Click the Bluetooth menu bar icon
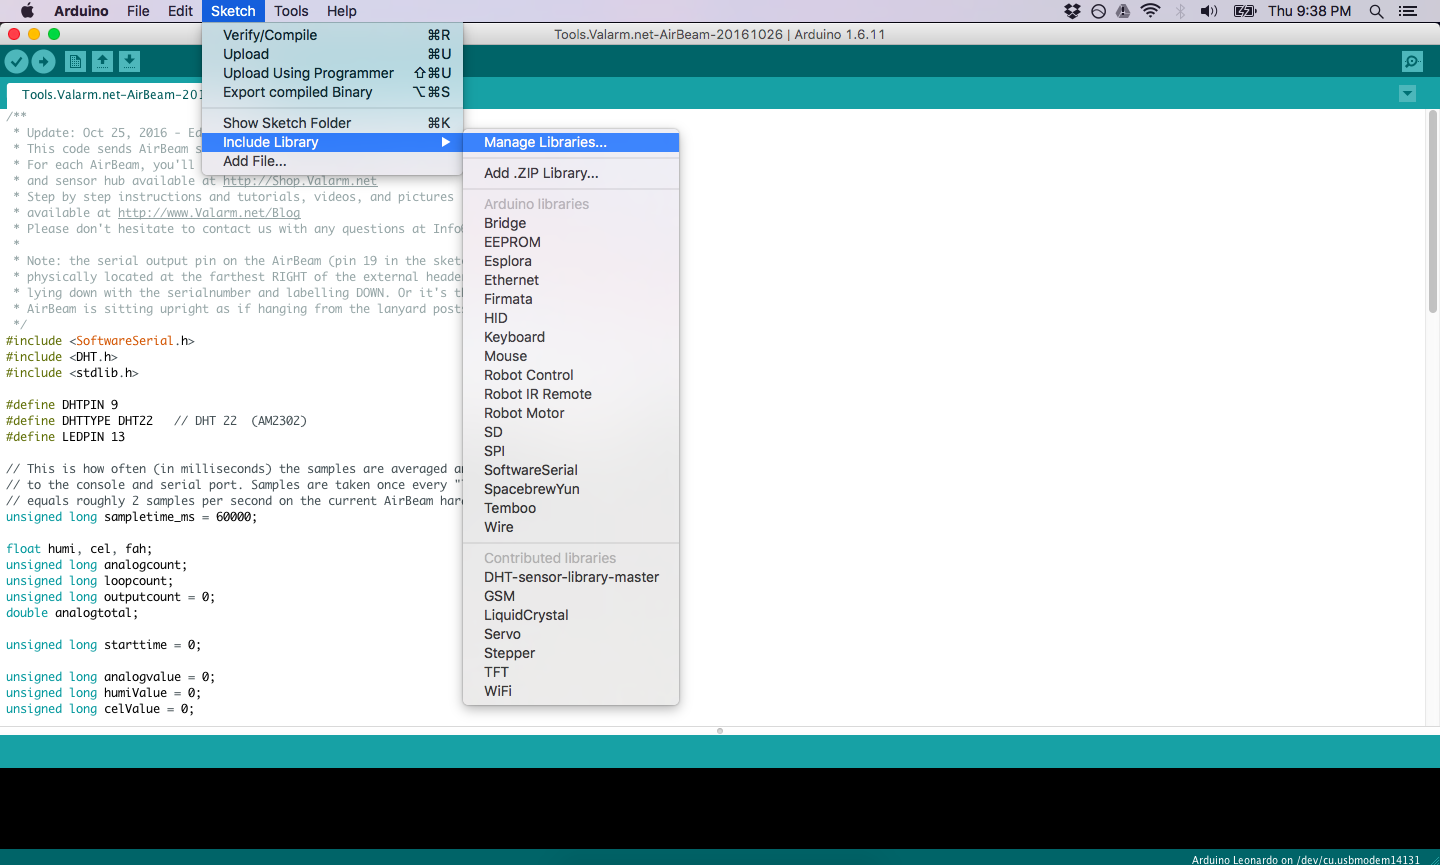The width and height of the screenshot is (1440, 865). [1180, 11]
